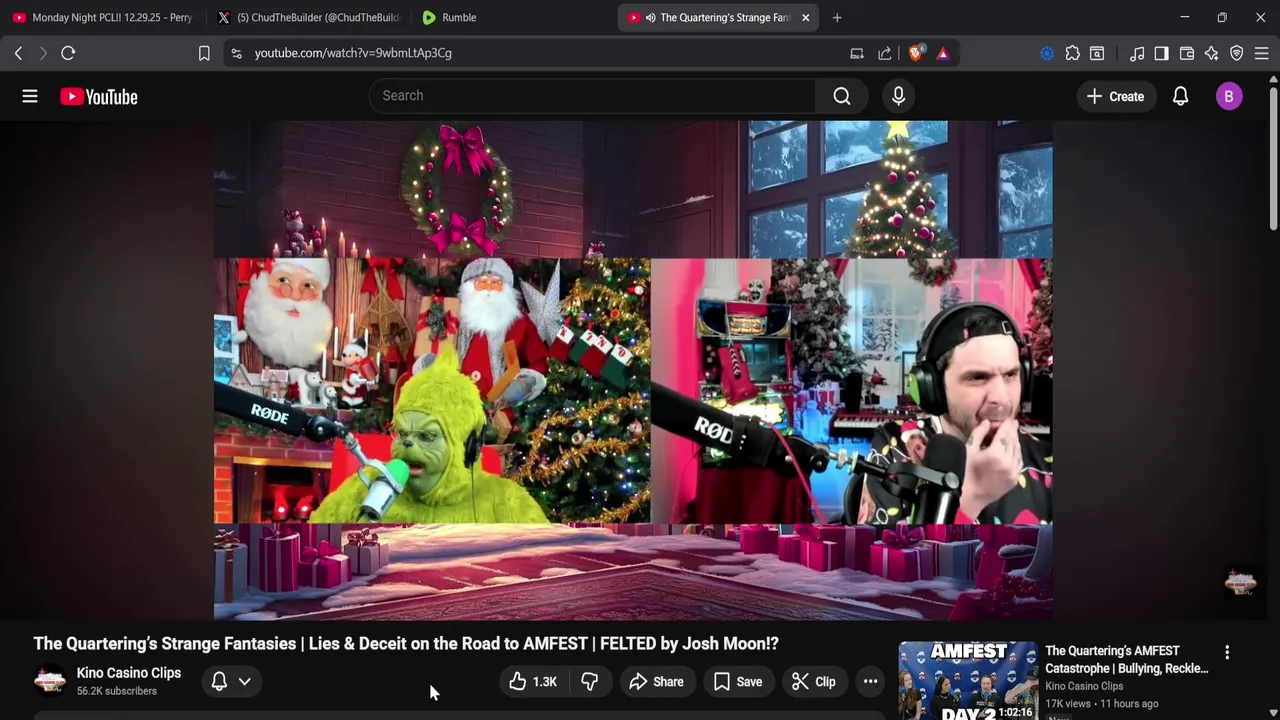Open notification preferences dropdown for Kino Casino Clips

click(231, 681)
